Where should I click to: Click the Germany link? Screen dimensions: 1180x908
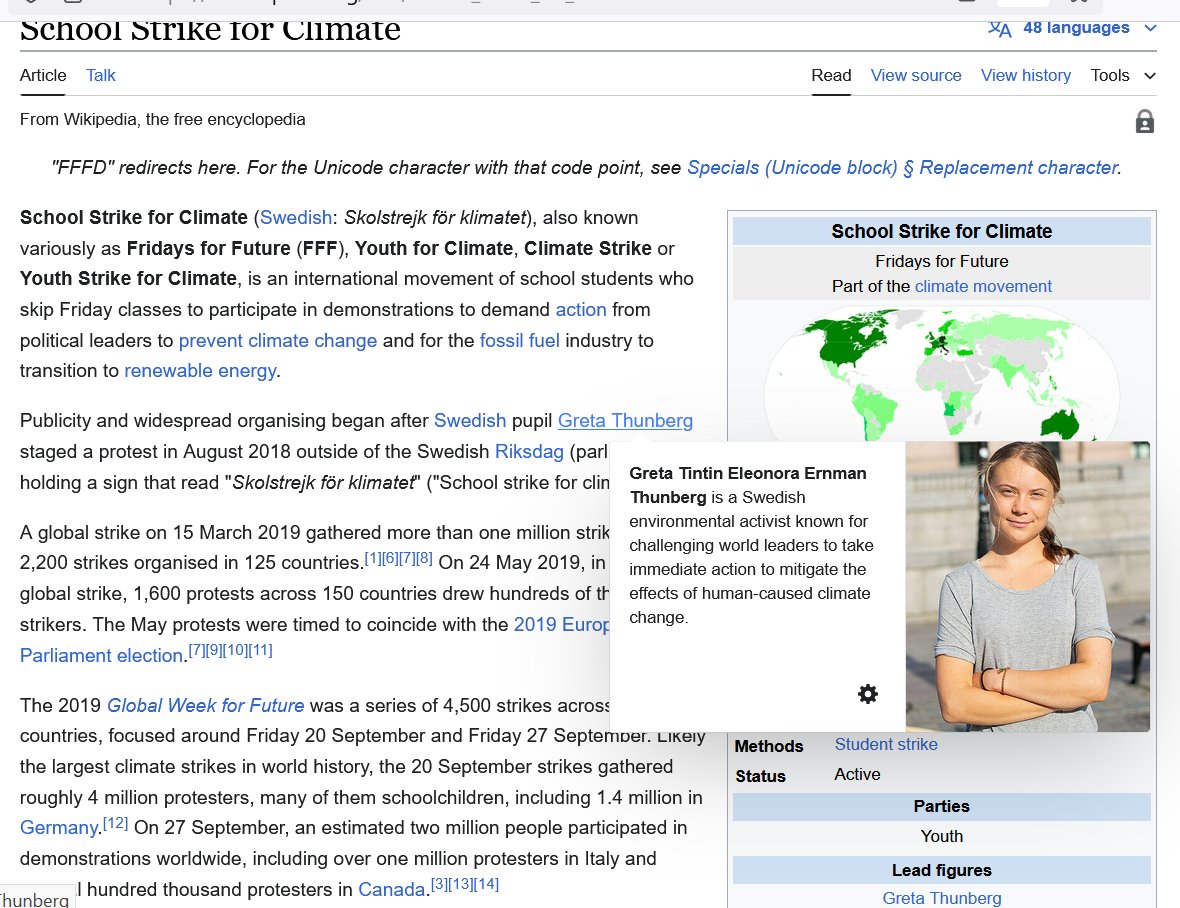tap(59, 828)
